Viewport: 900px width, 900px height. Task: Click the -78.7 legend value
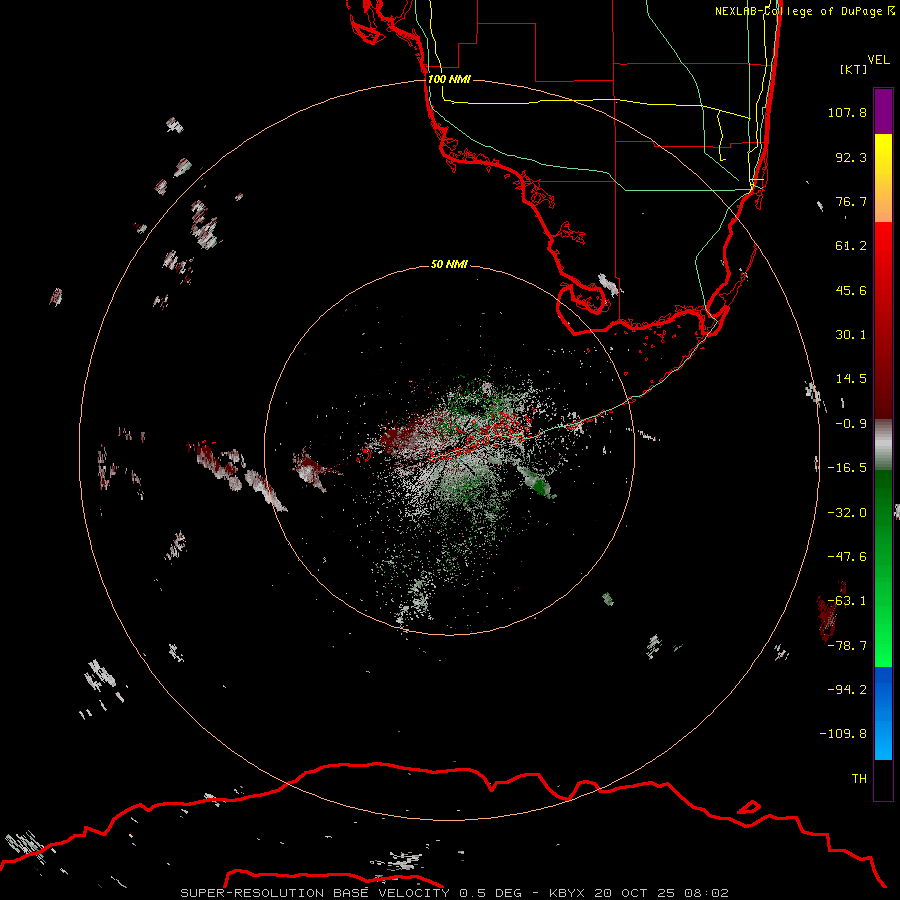click(847, 646)
